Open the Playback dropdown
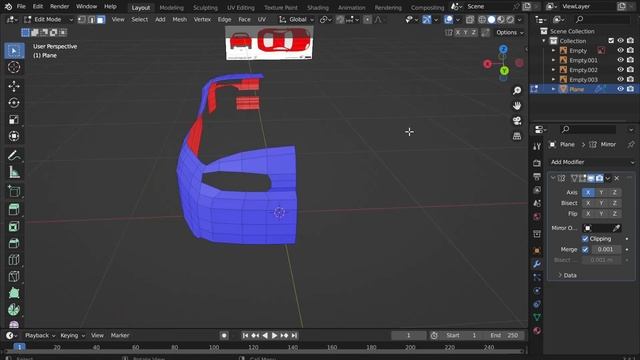This screenshot has height=360, width=640. click(x=40, y=335)
